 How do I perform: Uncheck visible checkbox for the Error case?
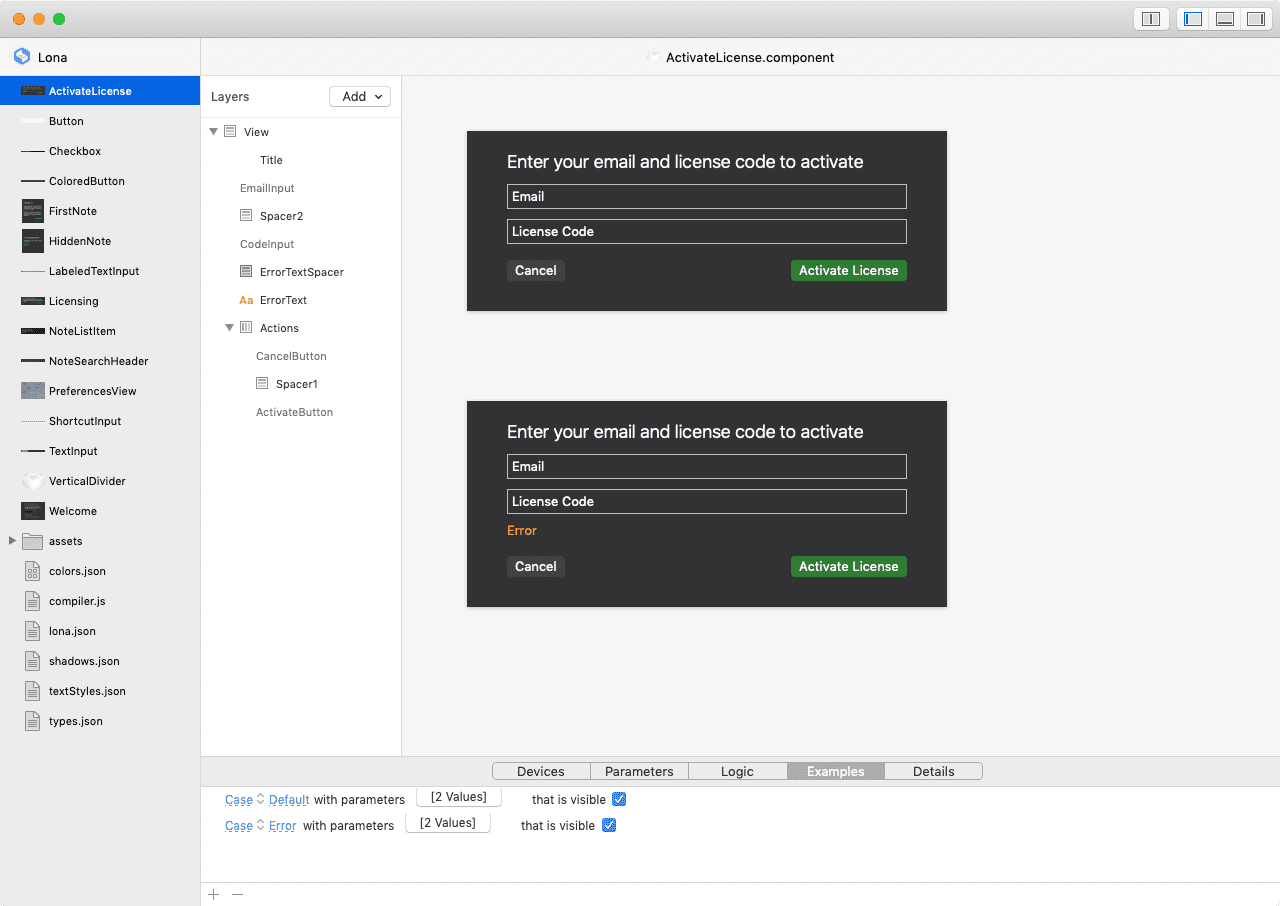tap(608, 825)
